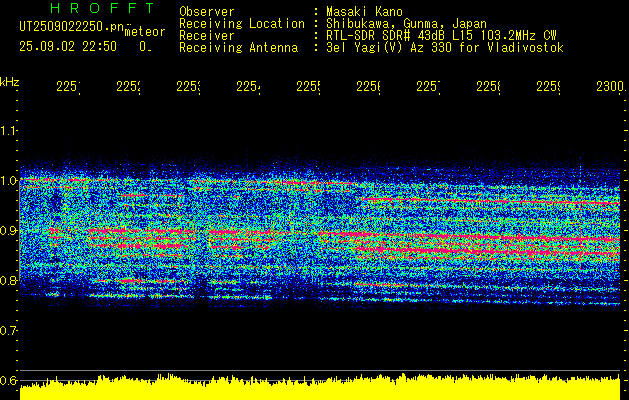Click the 1.0 frequency axis label
Screen dimensions: 629x400
click(8, 181)
